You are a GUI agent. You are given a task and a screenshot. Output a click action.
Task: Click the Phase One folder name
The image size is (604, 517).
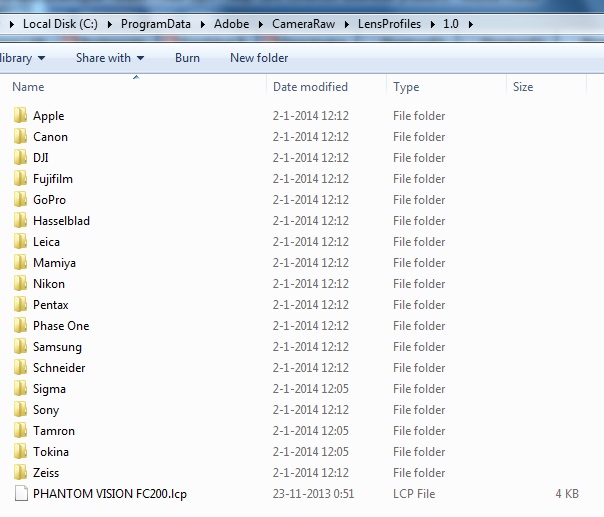[x=61, y=326]
